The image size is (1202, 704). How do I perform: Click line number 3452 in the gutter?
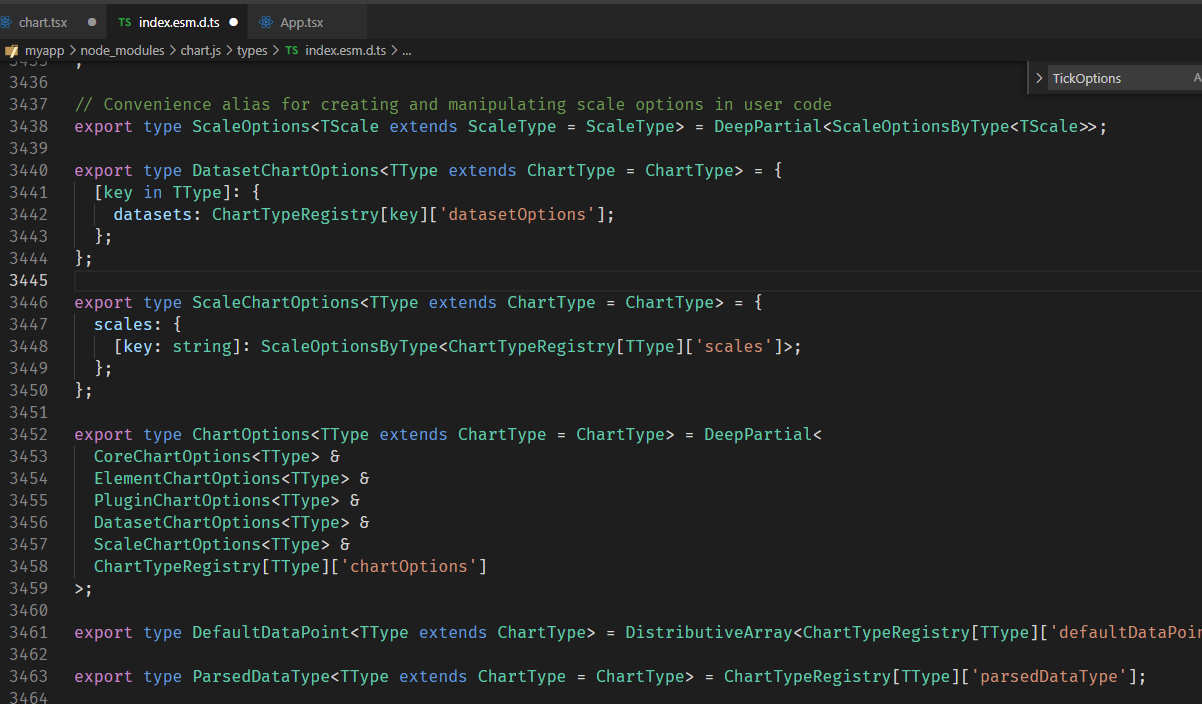28,434
